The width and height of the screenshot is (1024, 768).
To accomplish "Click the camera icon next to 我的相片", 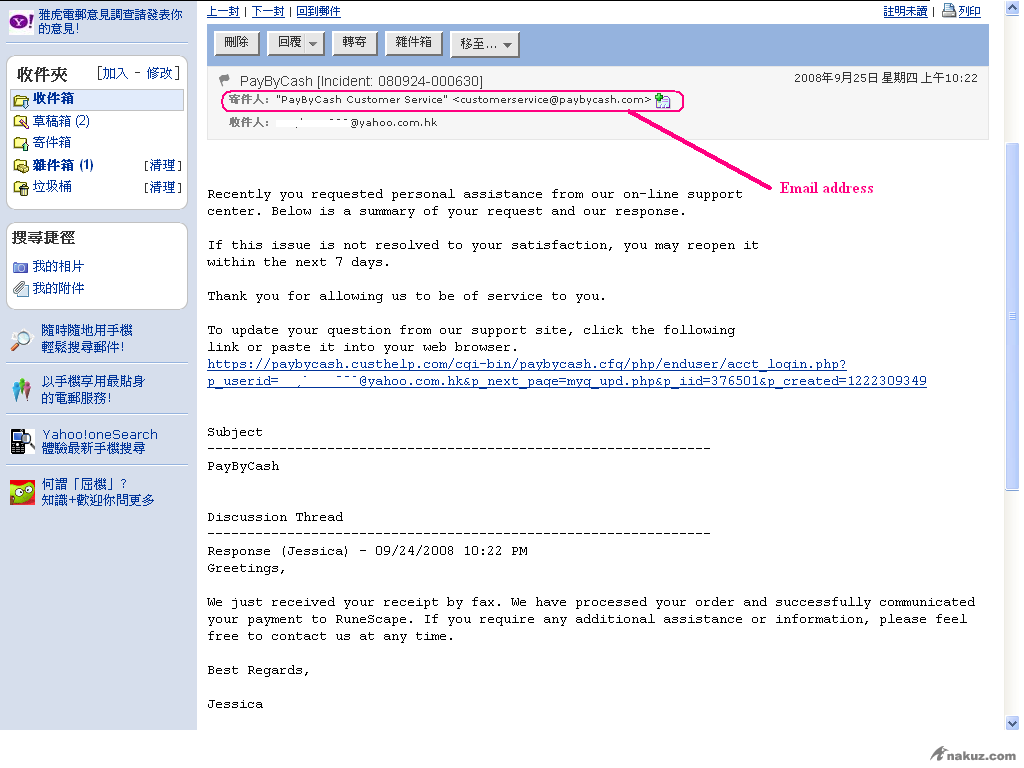I will [20, 267].
